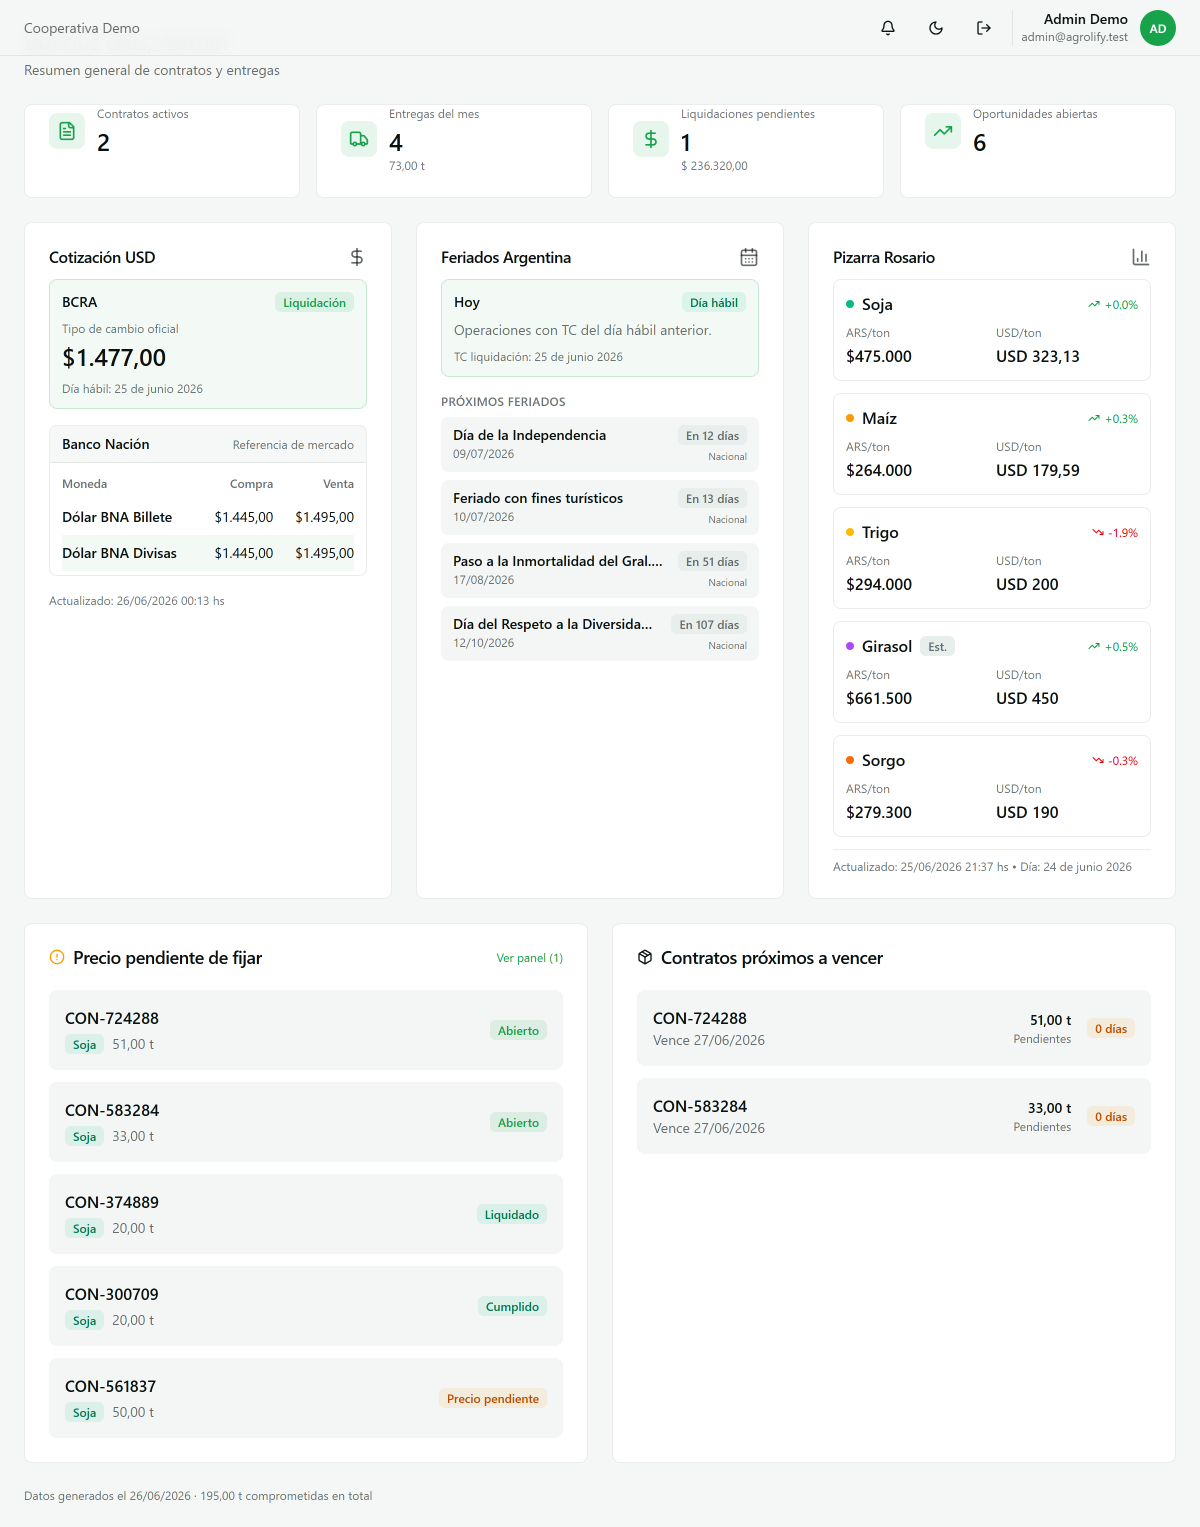Click Oportunidades abiertas trend icon
The image size is (1200, 1527).
[x=943, y=131]
